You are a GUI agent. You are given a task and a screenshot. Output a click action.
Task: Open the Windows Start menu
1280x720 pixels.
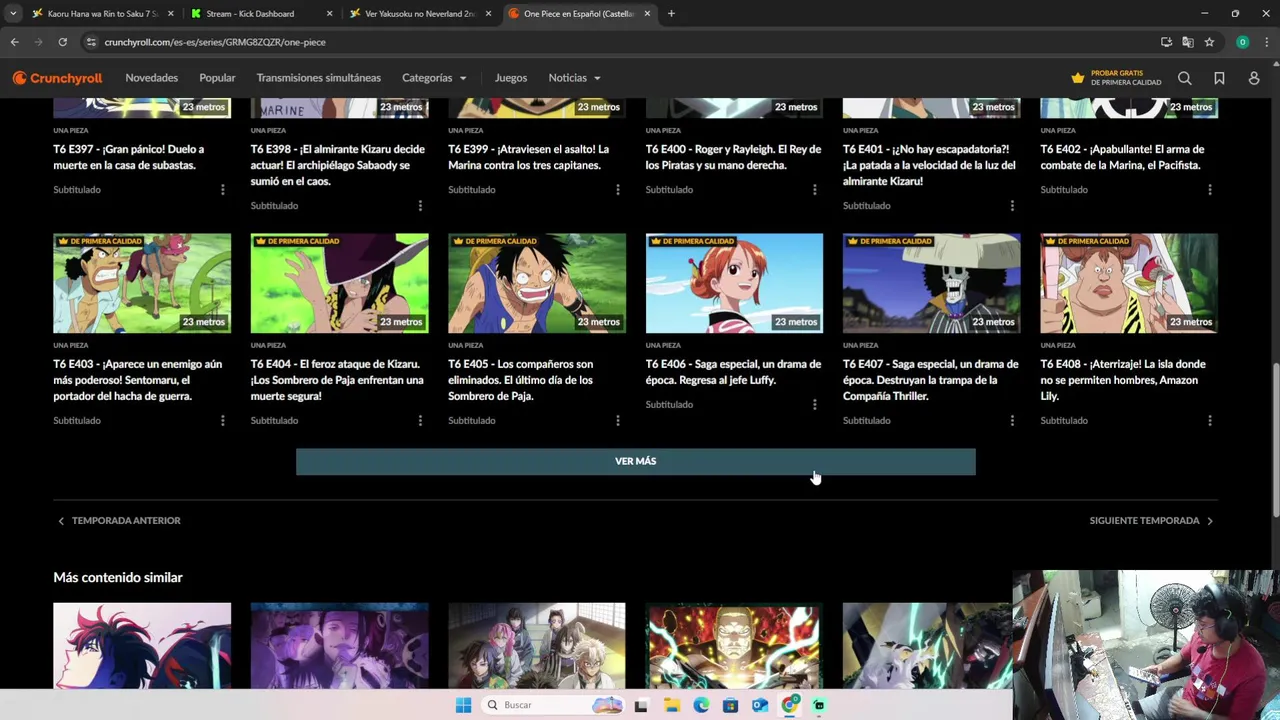pyautogui.click(x=463, y=705)
